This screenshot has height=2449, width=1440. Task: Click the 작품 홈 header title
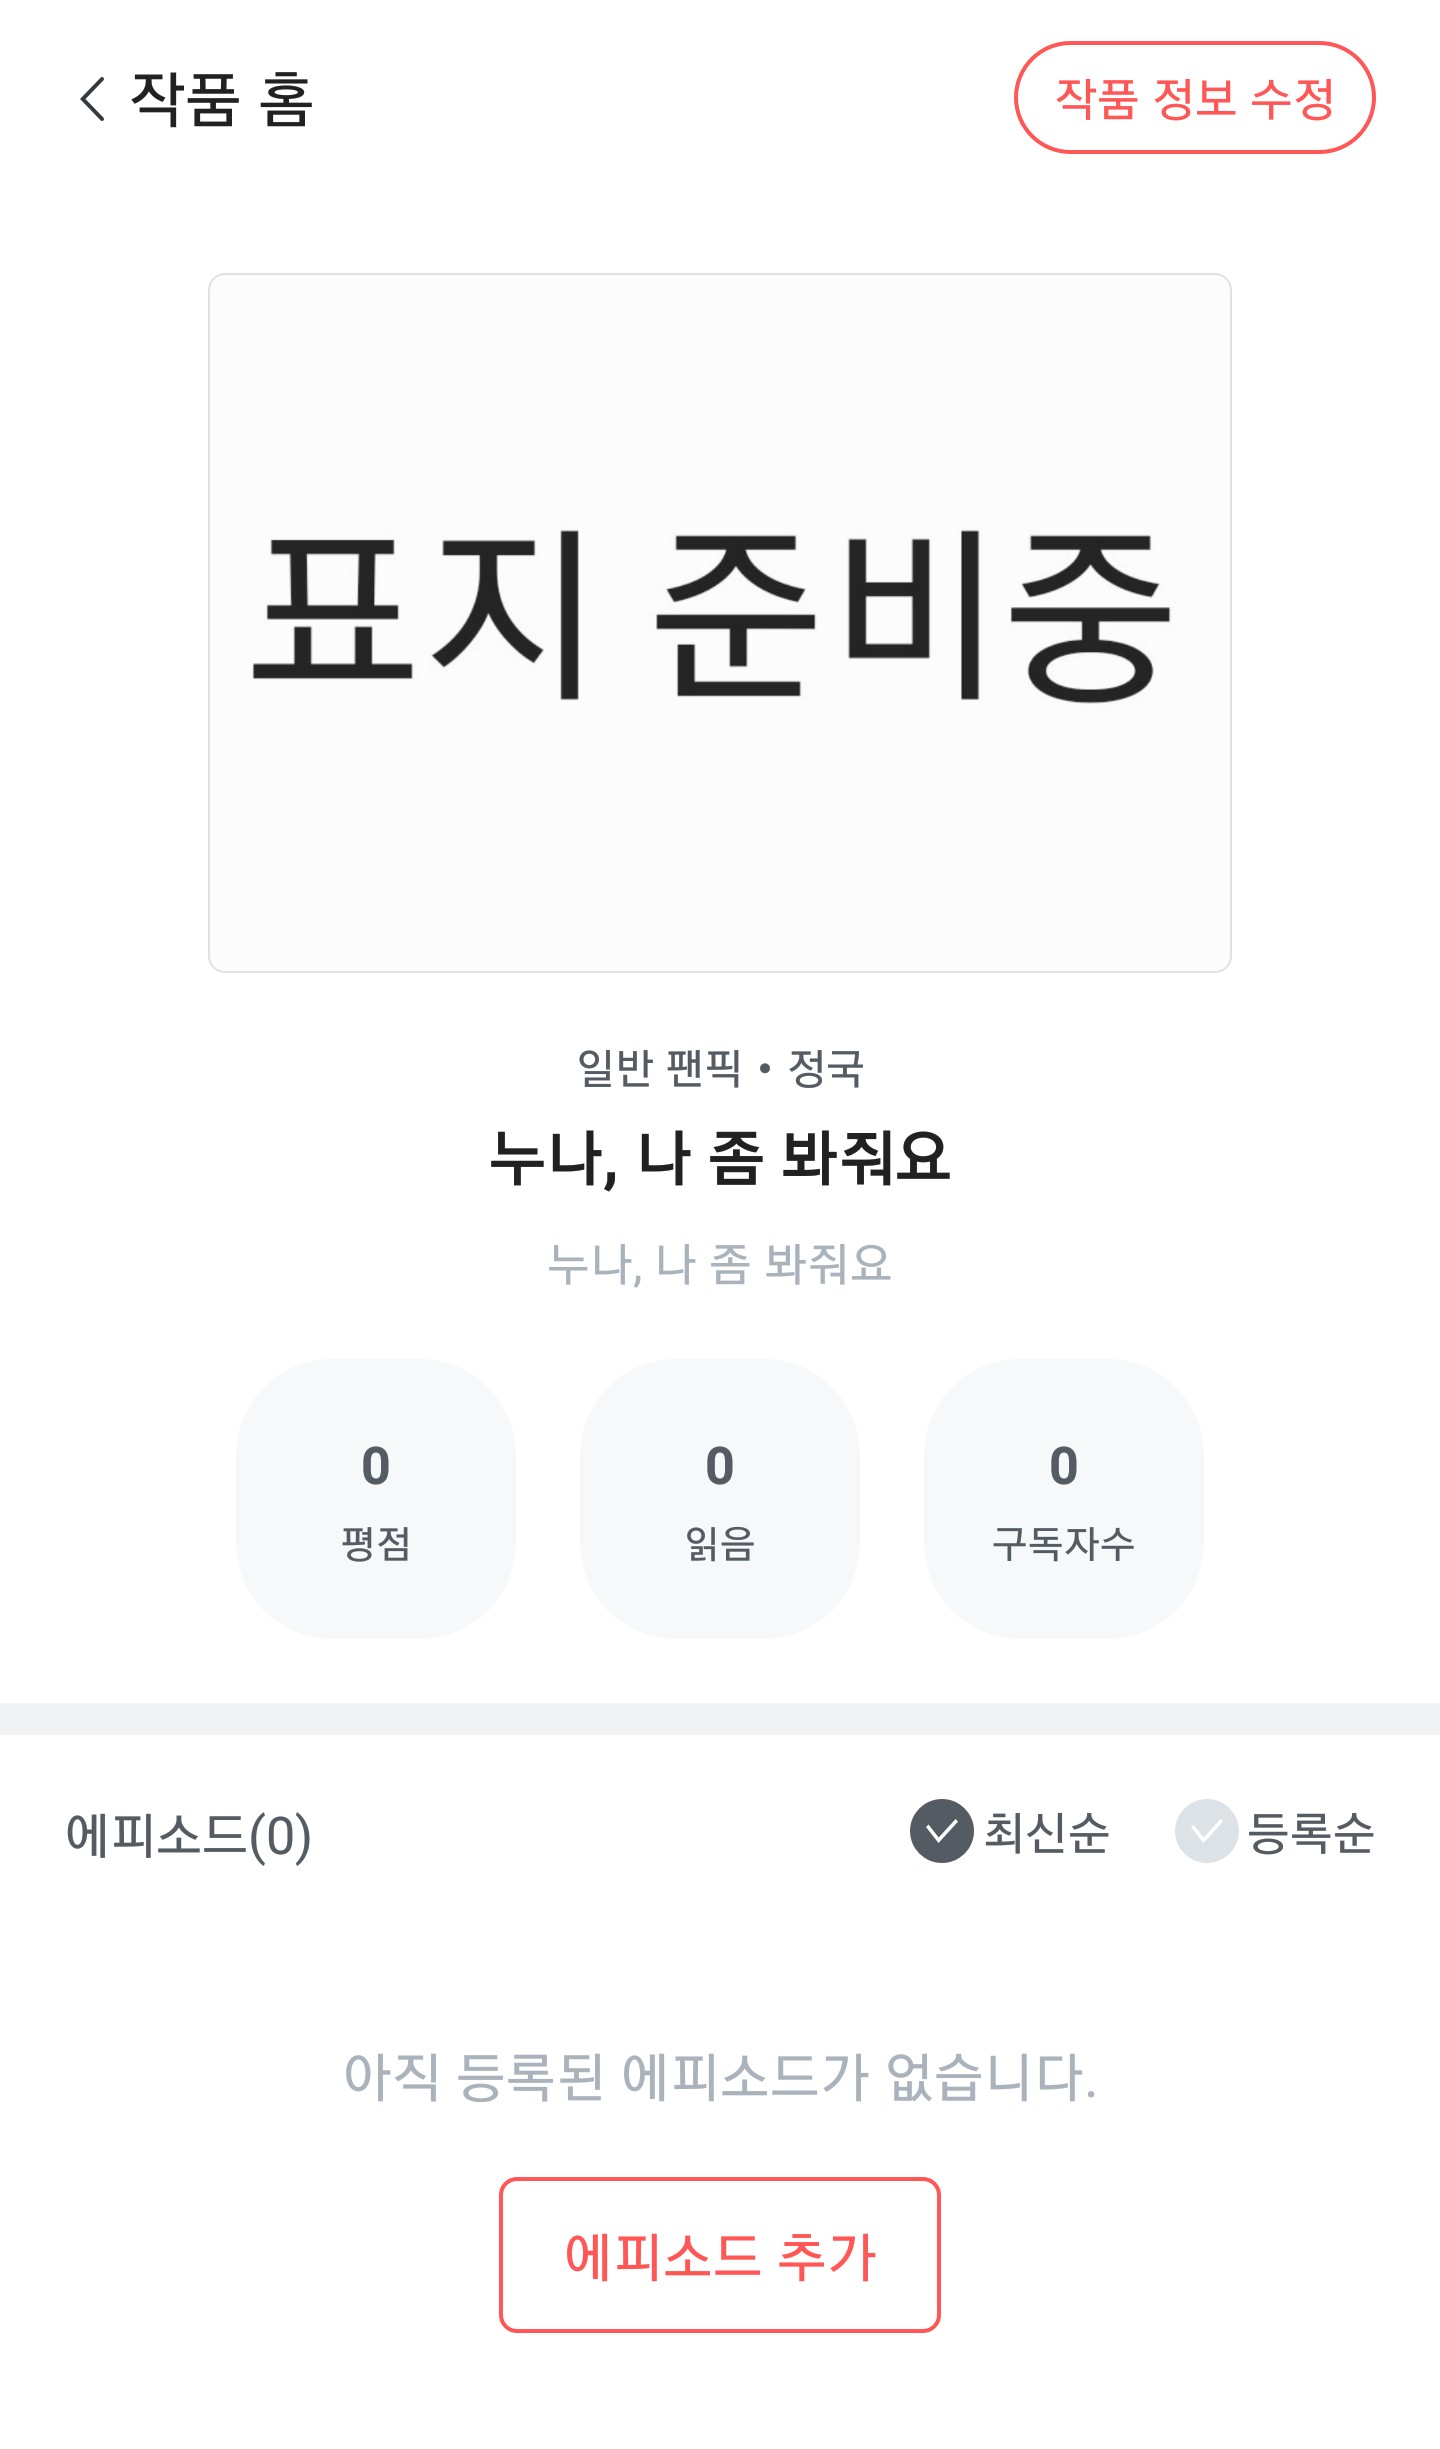click(x=222, y=100)
